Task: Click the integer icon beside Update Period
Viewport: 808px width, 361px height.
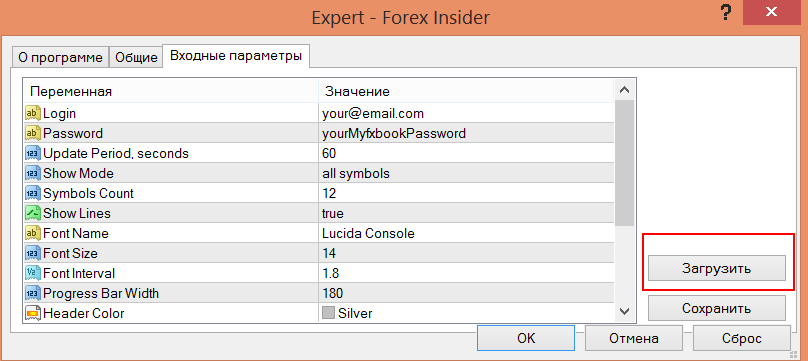Action: tap(33, 153)
